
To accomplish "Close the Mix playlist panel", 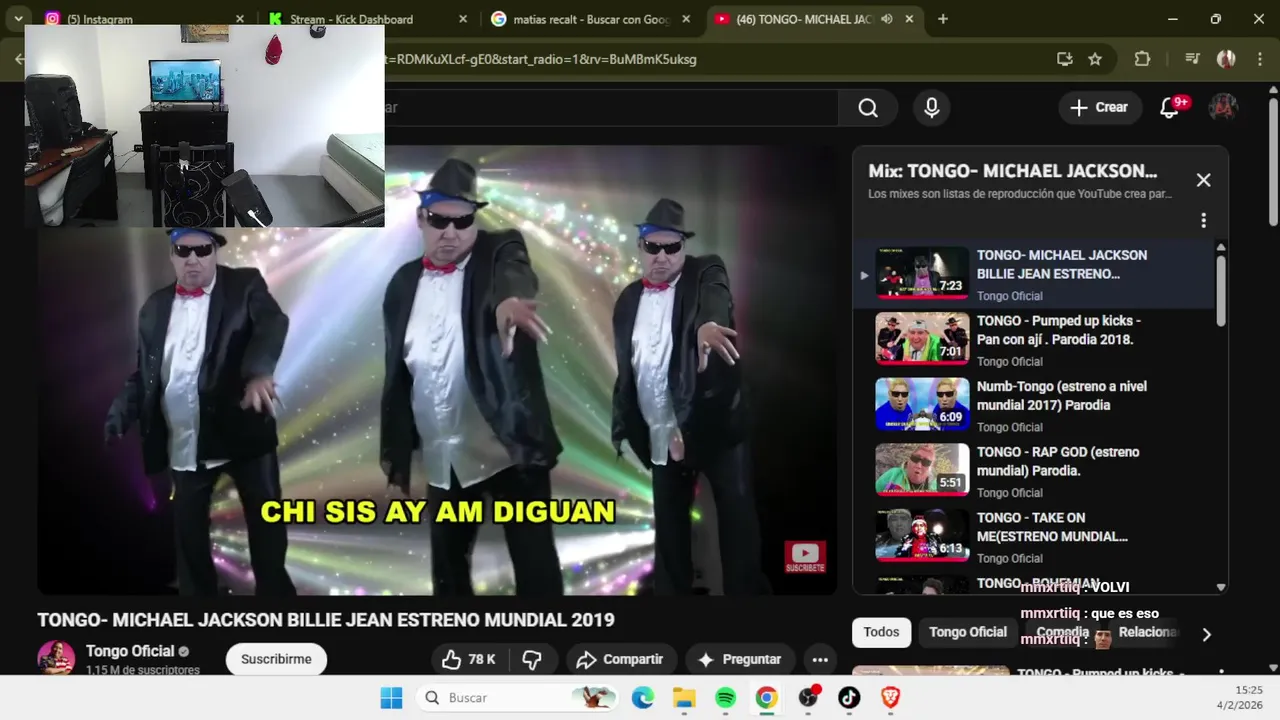I will point(1203,180).
